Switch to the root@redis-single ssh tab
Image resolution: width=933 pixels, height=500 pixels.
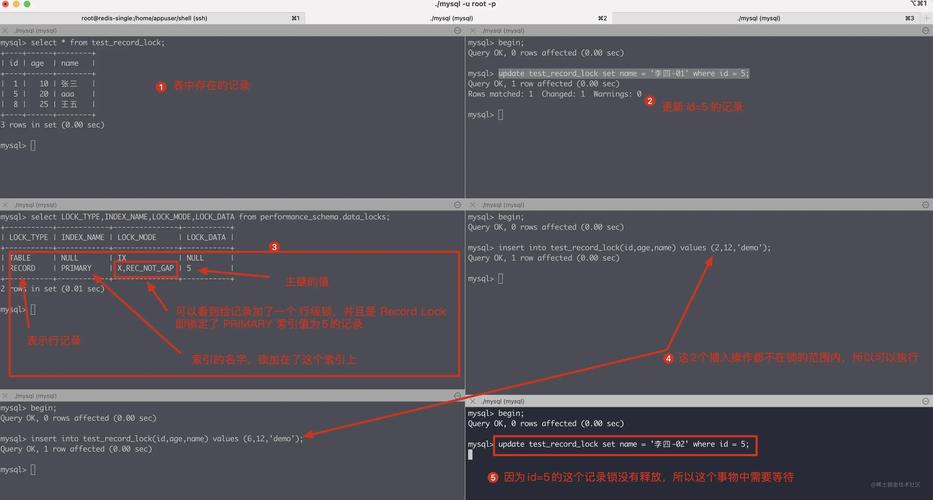tap(152, 18)
